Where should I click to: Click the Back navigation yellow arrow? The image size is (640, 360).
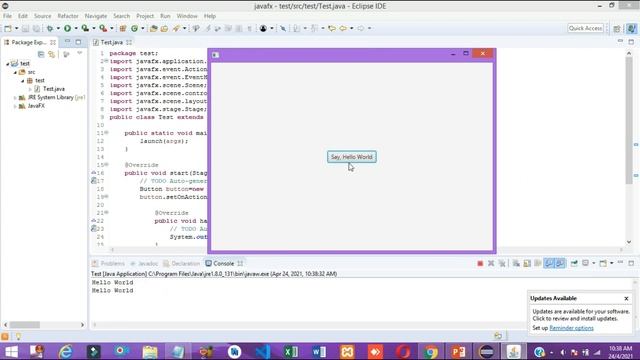coord(343,28)
